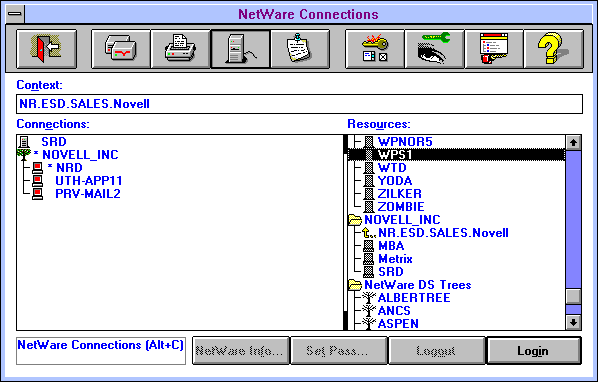Select the ASPEN directory tree
Viewport: 598px width, 382px height.
pos(398,324)
